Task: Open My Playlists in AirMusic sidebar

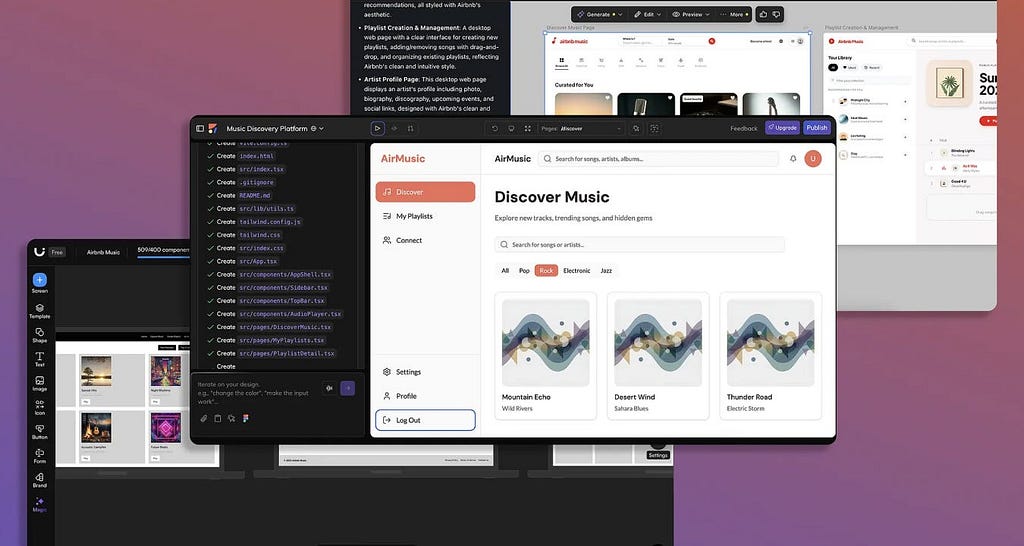Action: tap(414, 216)
